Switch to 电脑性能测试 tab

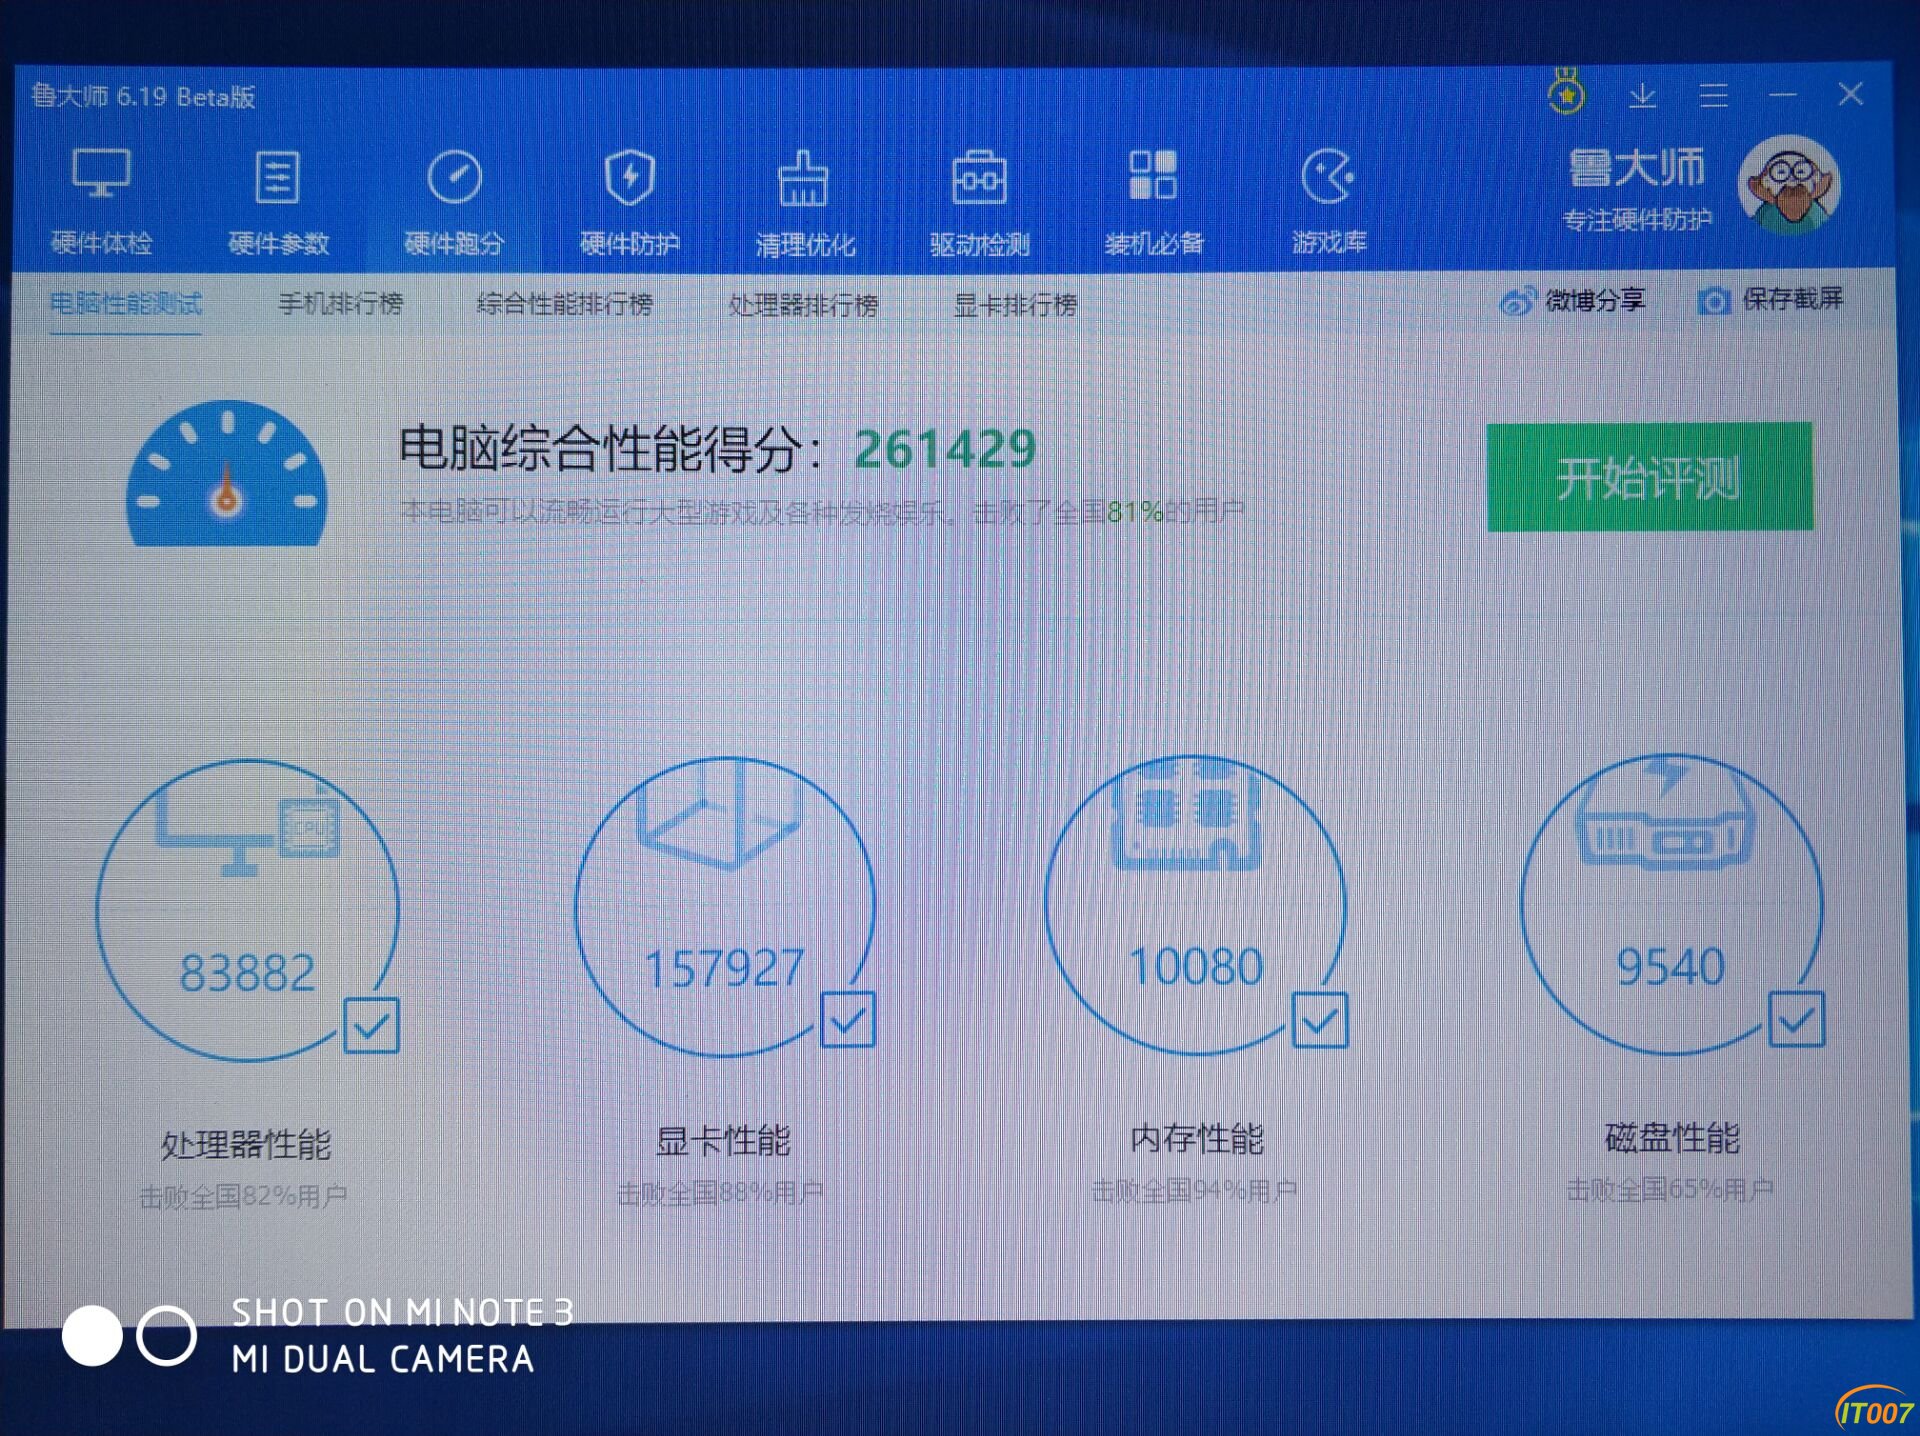point(126,303)
